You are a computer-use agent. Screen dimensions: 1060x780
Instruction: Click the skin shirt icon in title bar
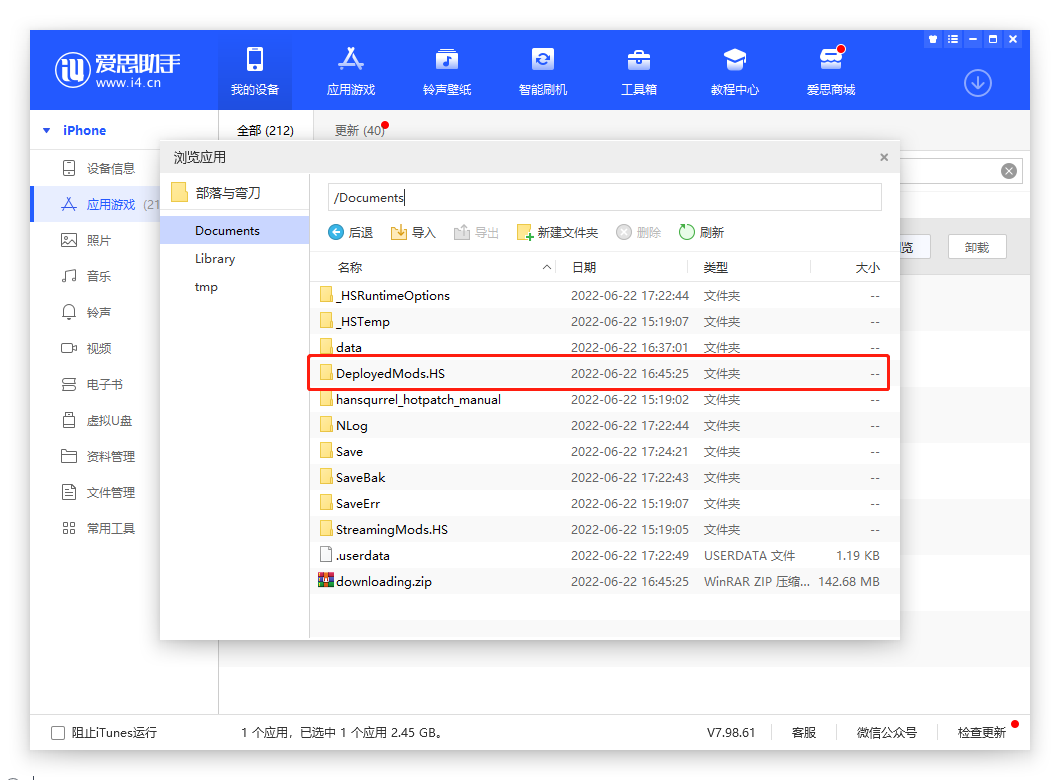pos(933,39)
